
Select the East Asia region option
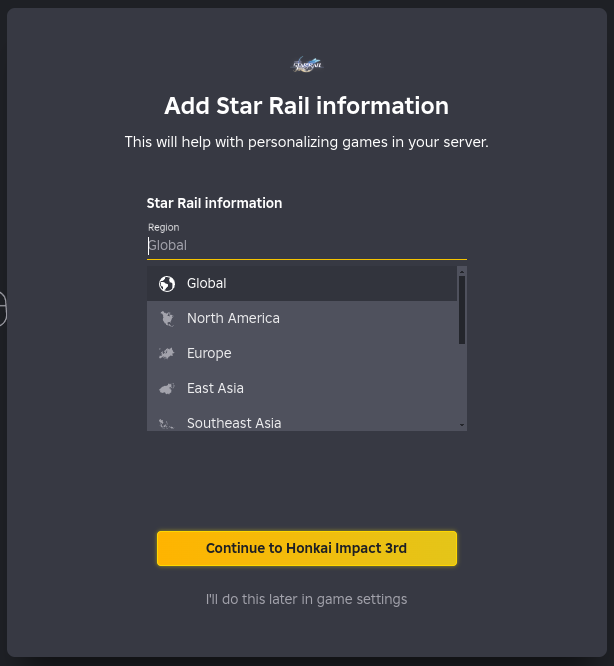(215, 389)
